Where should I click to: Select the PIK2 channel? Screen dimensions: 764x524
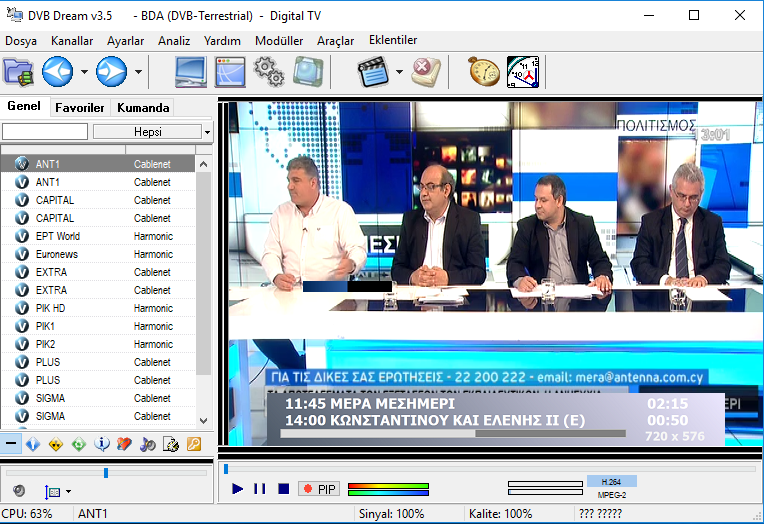[x=98, y=344]
